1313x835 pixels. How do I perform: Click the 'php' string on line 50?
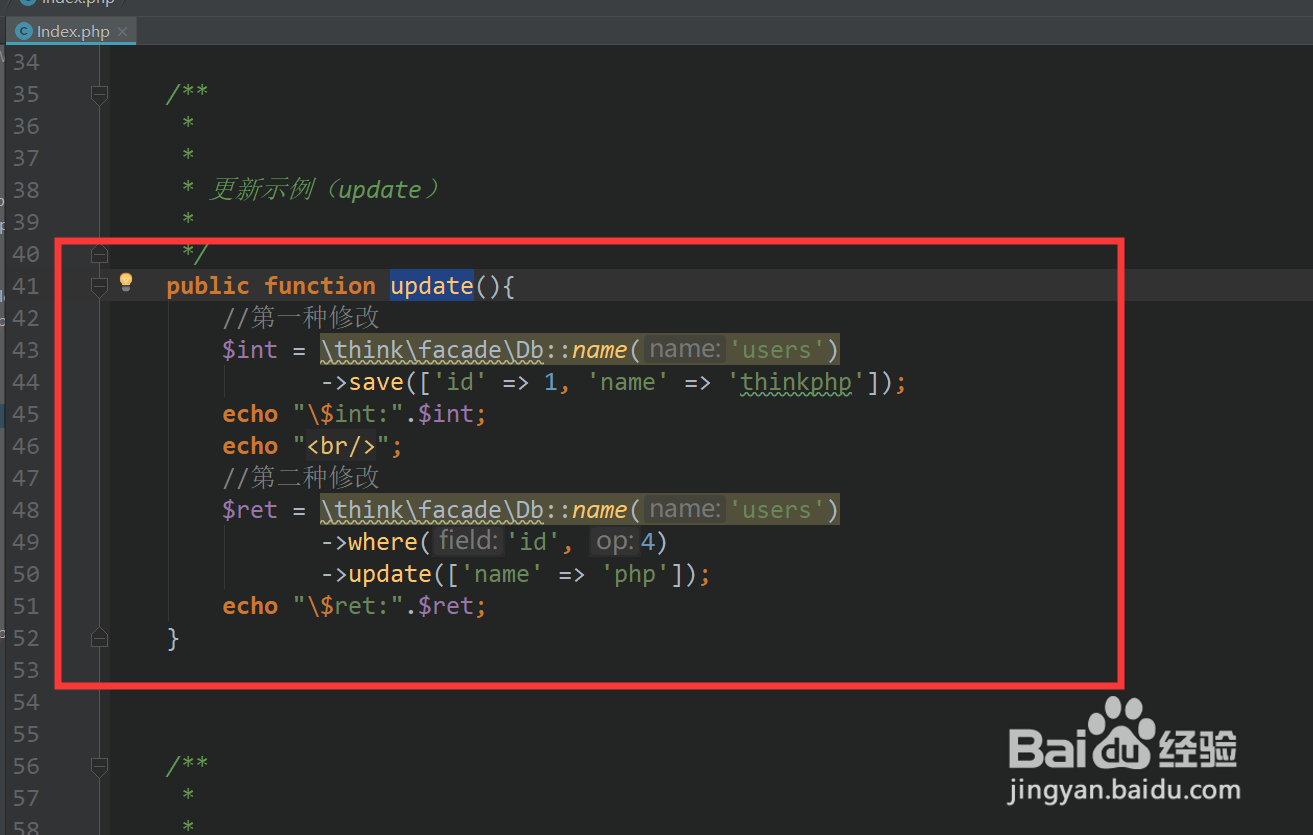click(635, 574)
